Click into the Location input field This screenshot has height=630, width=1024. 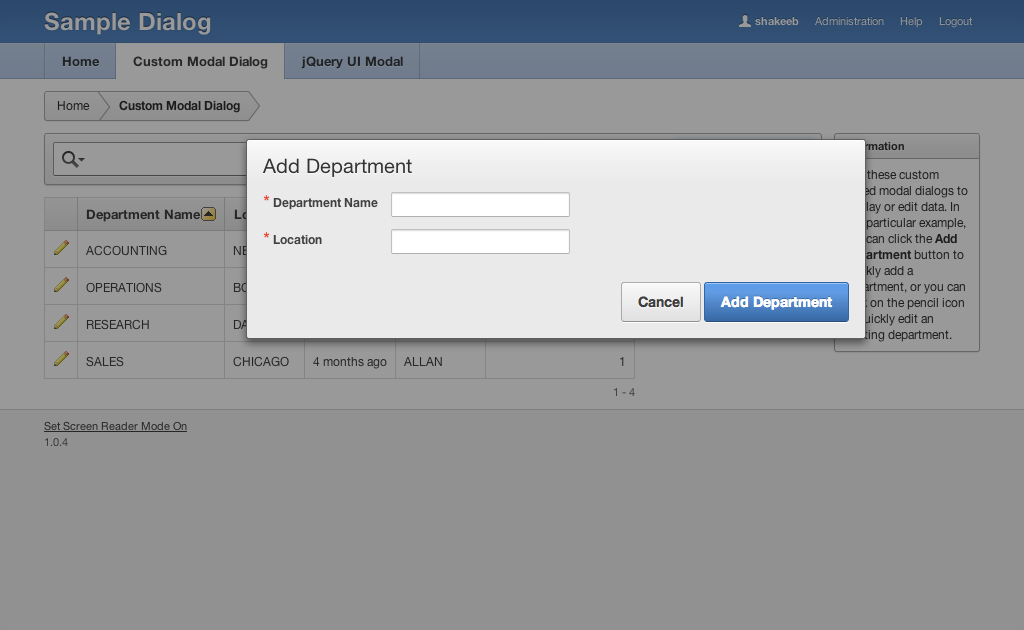coord(480,242)
